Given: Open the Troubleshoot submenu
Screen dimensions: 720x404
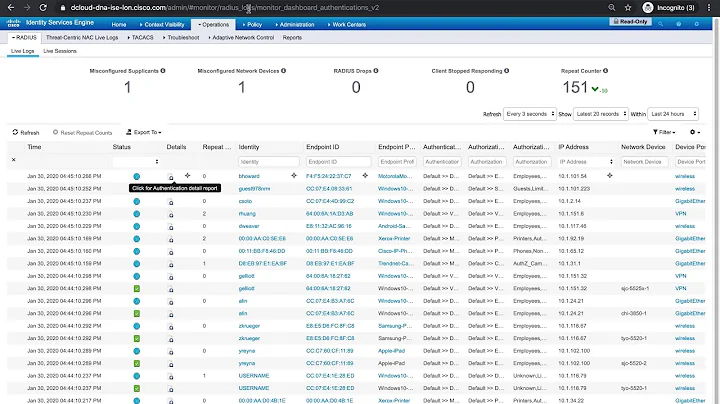Looking at the screenshot, I should click(x=181, y=38).
